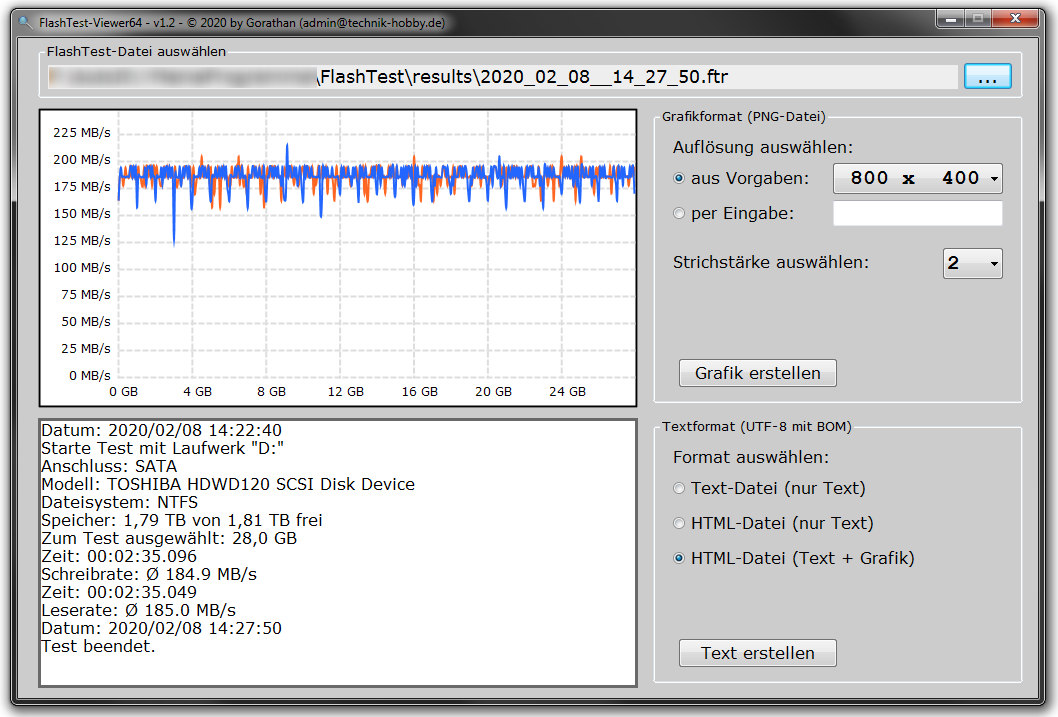This screenshot has width=1058, height=717.
Task: Select the "aus Vorgaben" resolution option
Action: coord(680,178)
